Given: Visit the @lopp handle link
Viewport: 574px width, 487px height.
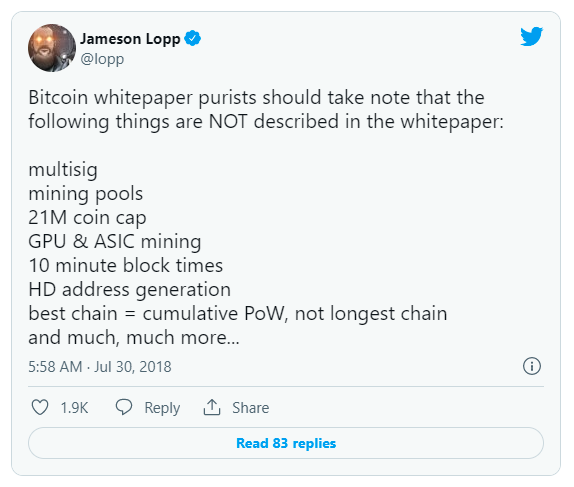Looking at the screenshot, I should (102, 59).
